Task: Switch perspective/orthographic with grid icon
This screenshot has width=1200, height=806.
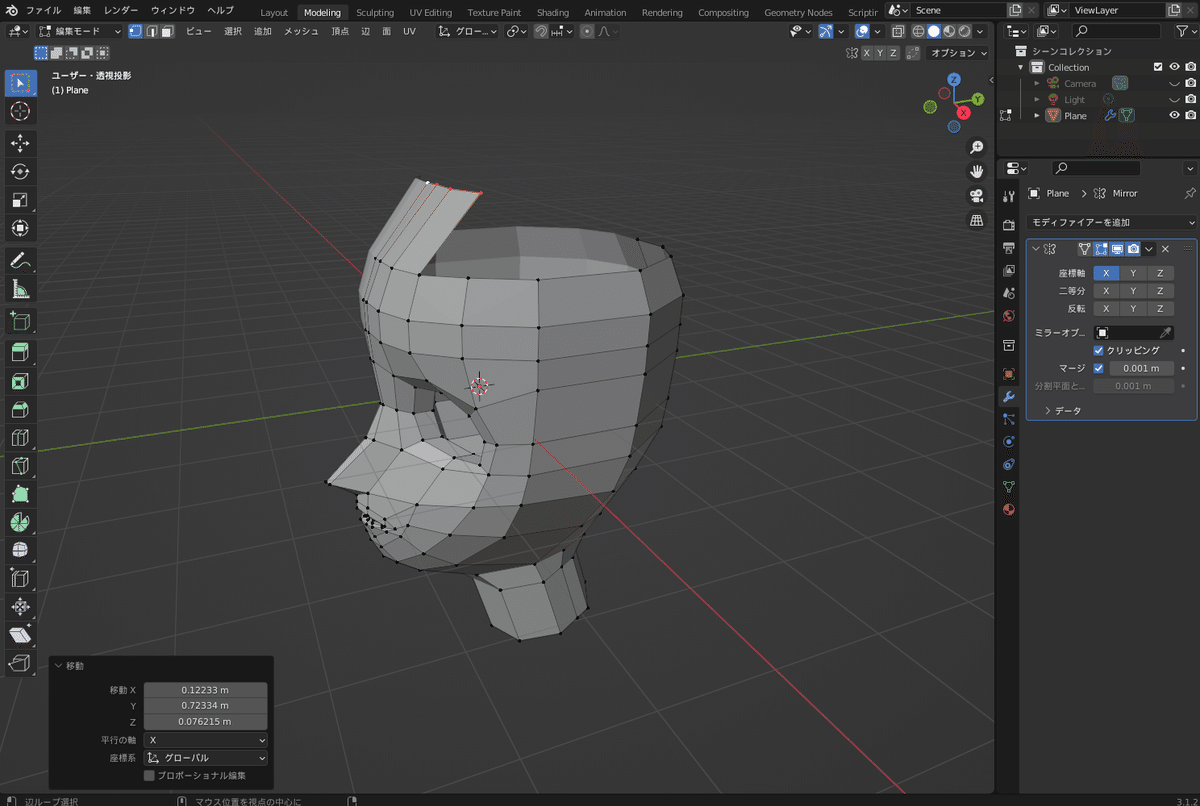Action: tap(976, 219)
